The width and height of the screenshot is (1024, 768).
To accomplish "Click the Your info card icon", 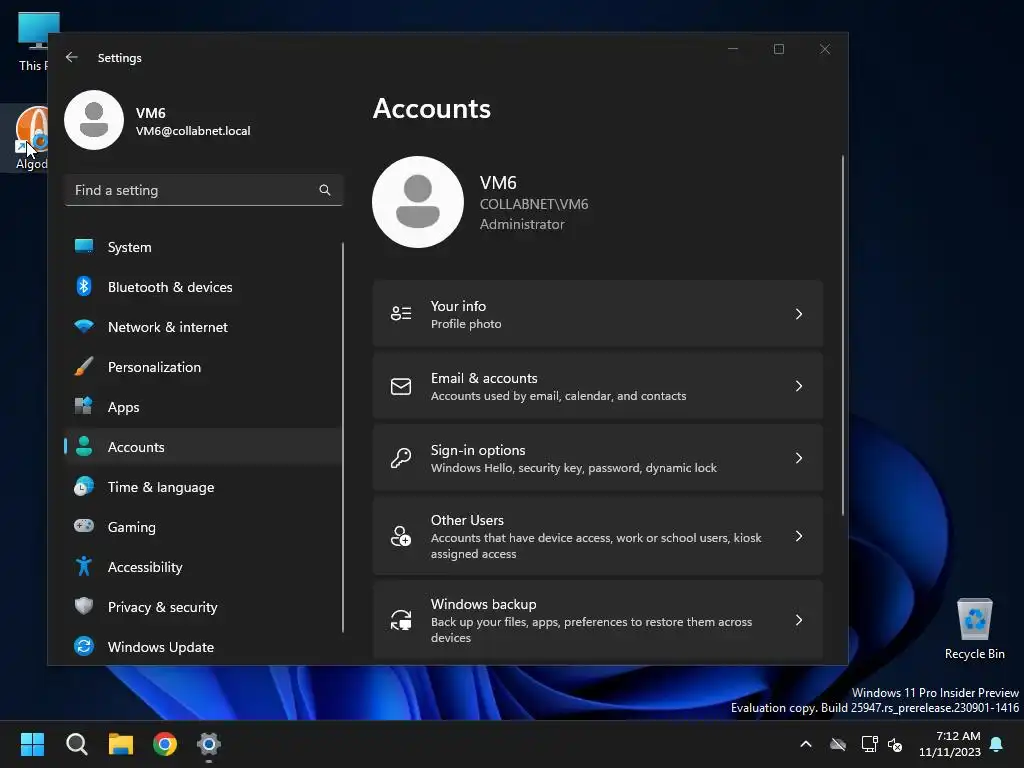I will point(401,314).
